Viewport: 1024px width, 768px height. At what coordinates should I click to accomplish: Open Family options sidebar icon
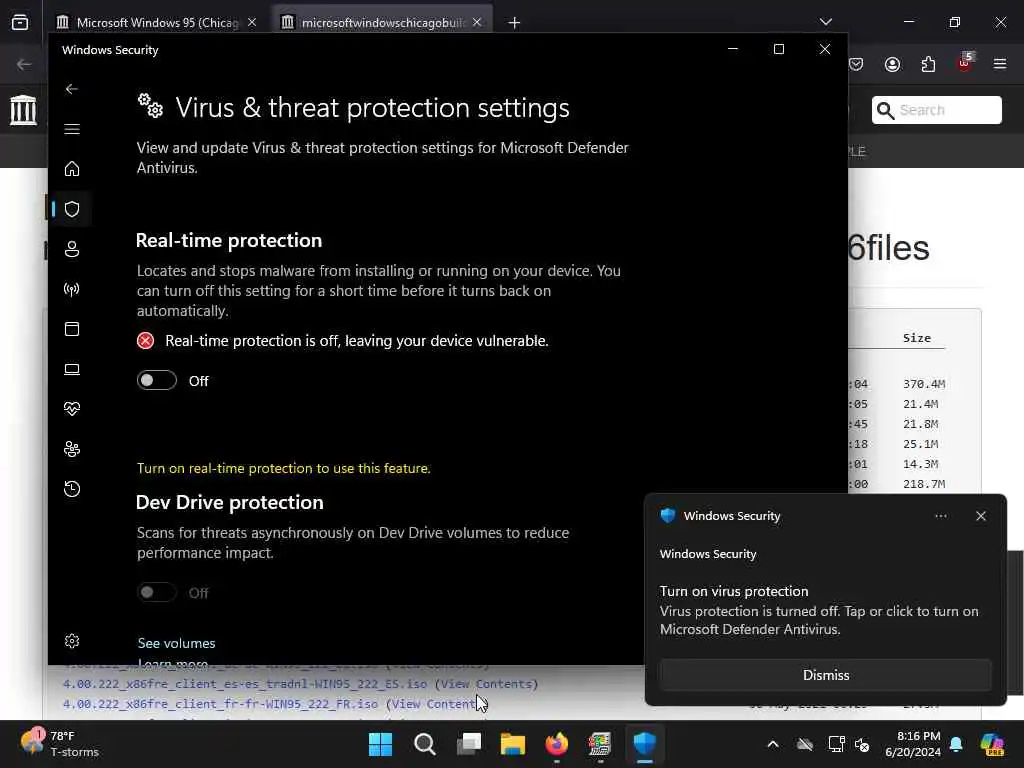click(72, 449)
